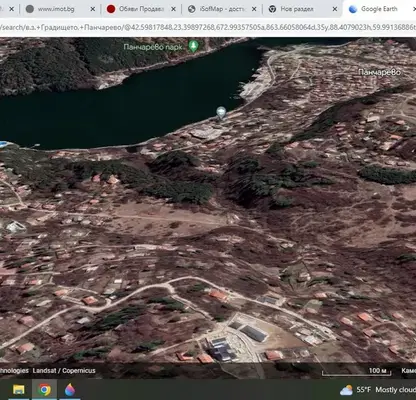Click the Панчарево village label on the map

379,72
